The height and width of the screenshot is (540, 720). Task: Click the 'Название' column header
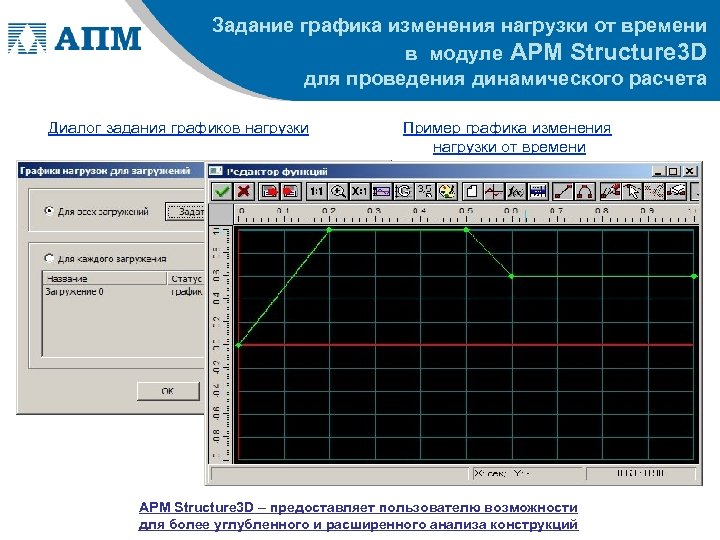click(105, 278)
